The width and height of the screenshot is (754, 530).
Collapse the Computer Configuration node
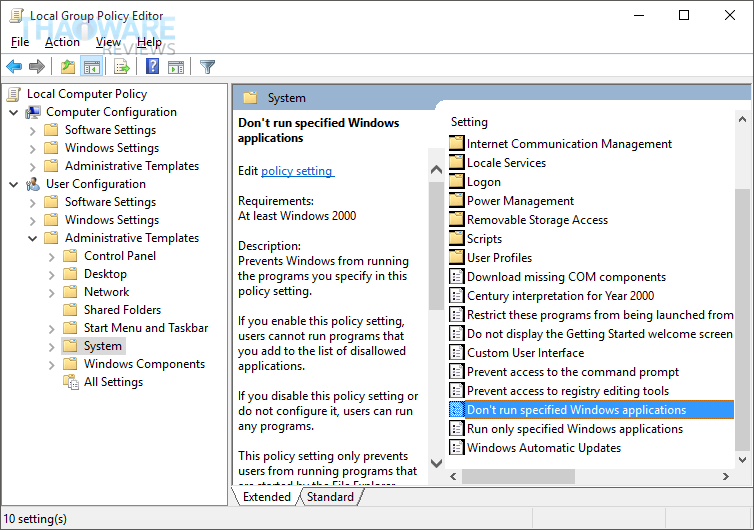(14, 113)
